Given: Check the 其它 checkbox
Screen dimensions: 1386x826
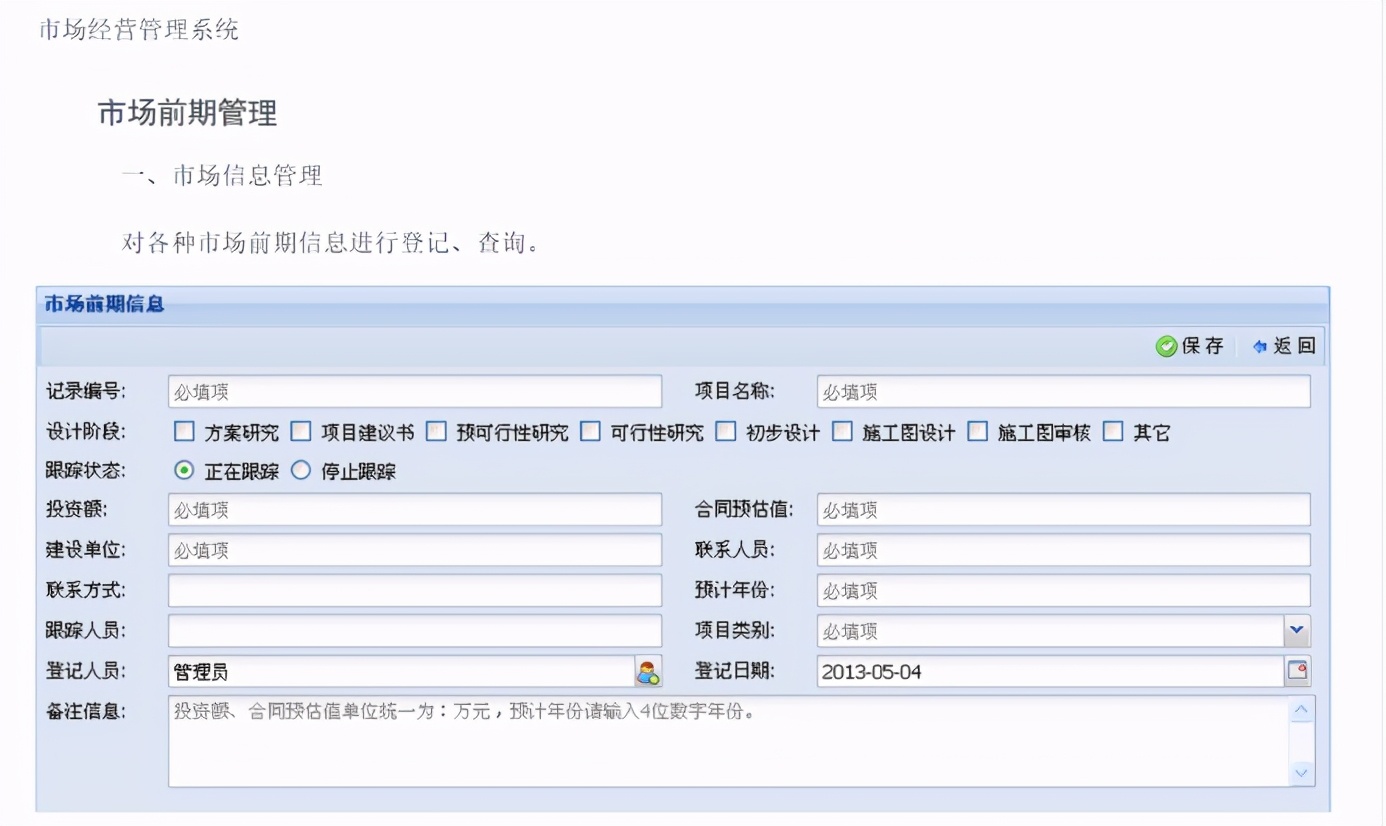Looking at the screenshot, I should (x=1113, y=430).
